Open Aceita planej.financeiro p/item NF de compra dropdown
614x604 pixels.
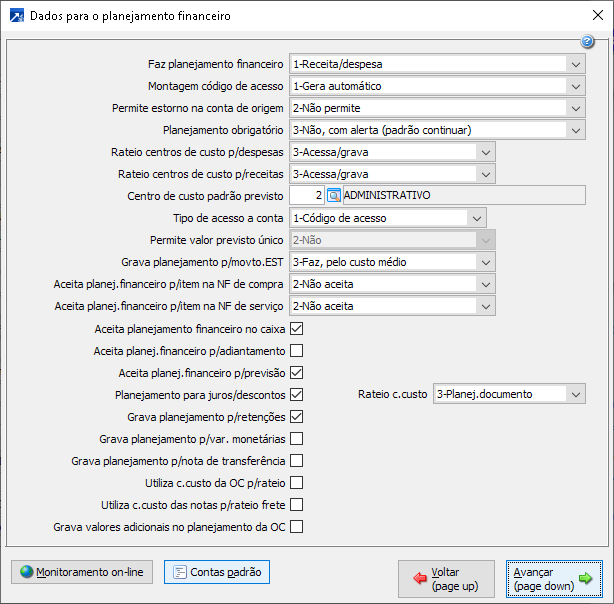(x=392, y=284)
